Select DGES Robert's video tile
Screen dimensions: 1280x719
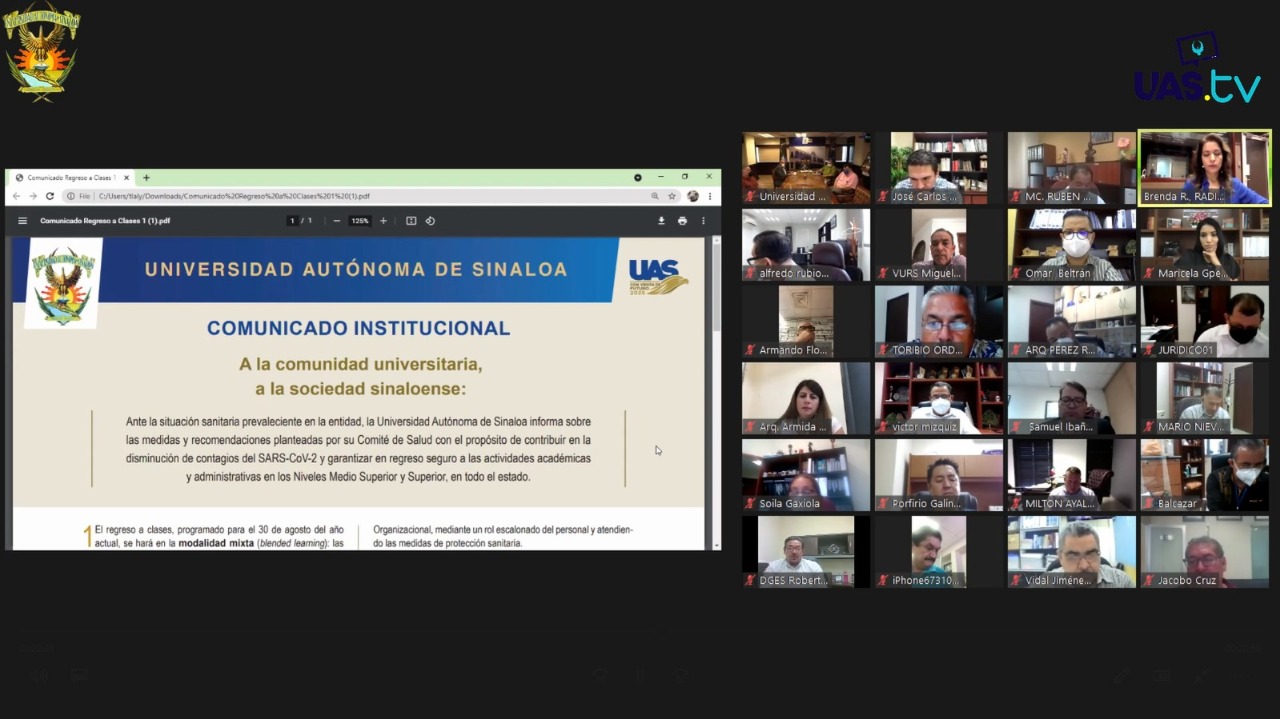(806, 552)
